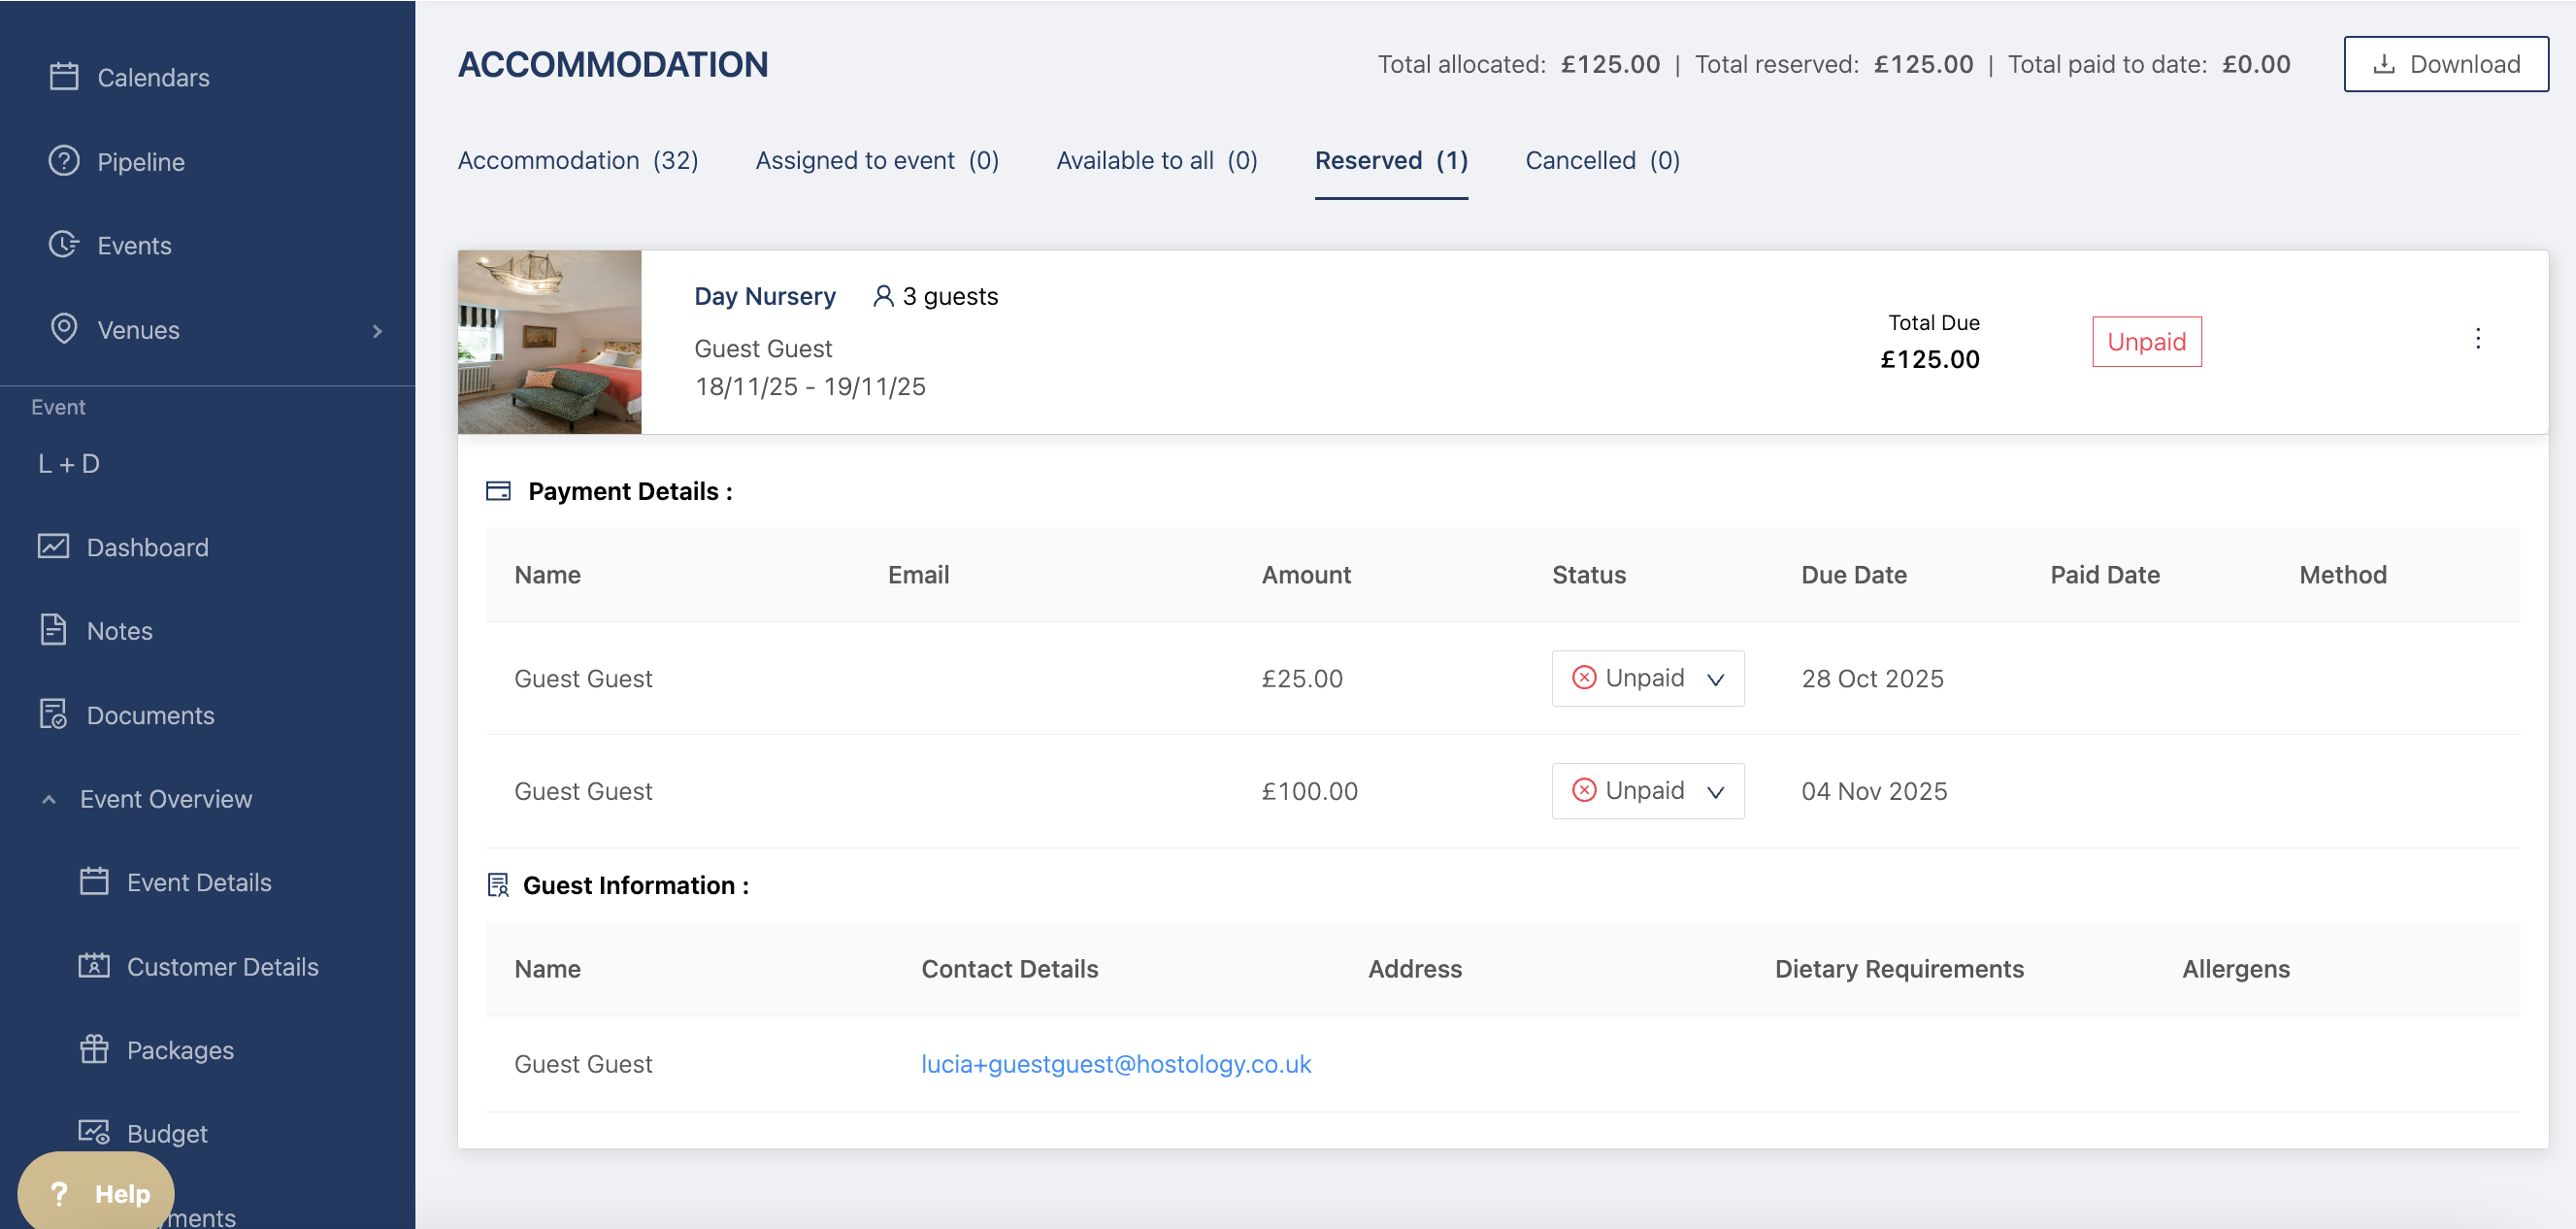
Task: Open Pipeline via its sidebar icon
Action: point(64,161)
